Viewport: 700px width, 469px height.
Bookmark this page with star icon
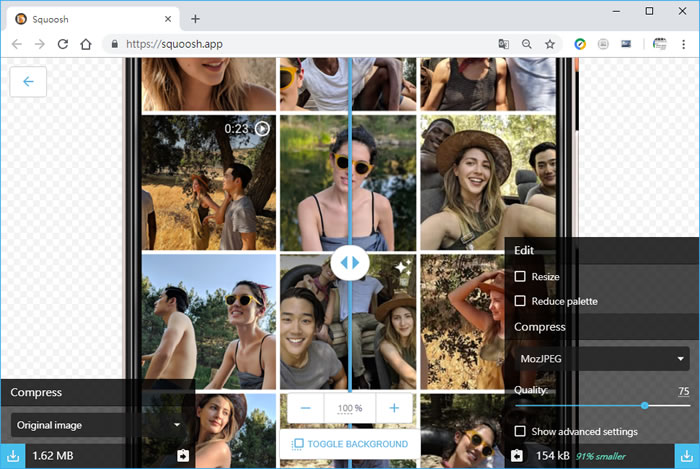[549, 44]
